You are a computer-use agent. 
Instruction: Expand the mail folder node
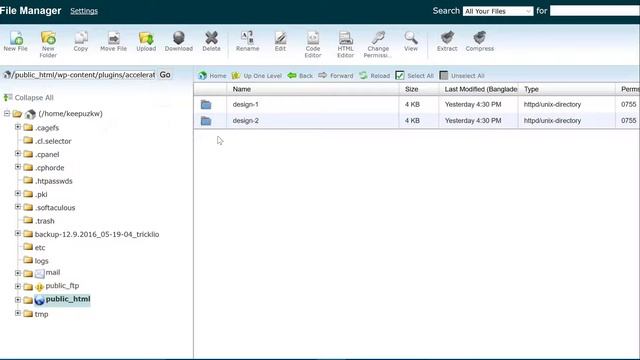[x=18, y=273]
